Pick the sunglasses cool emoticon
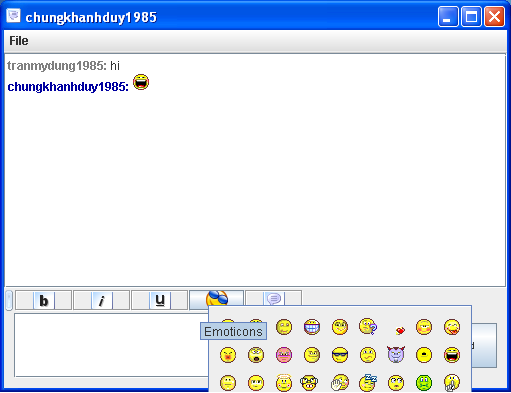511x393 pixels. pyautogui.click(x=340, y=355)
